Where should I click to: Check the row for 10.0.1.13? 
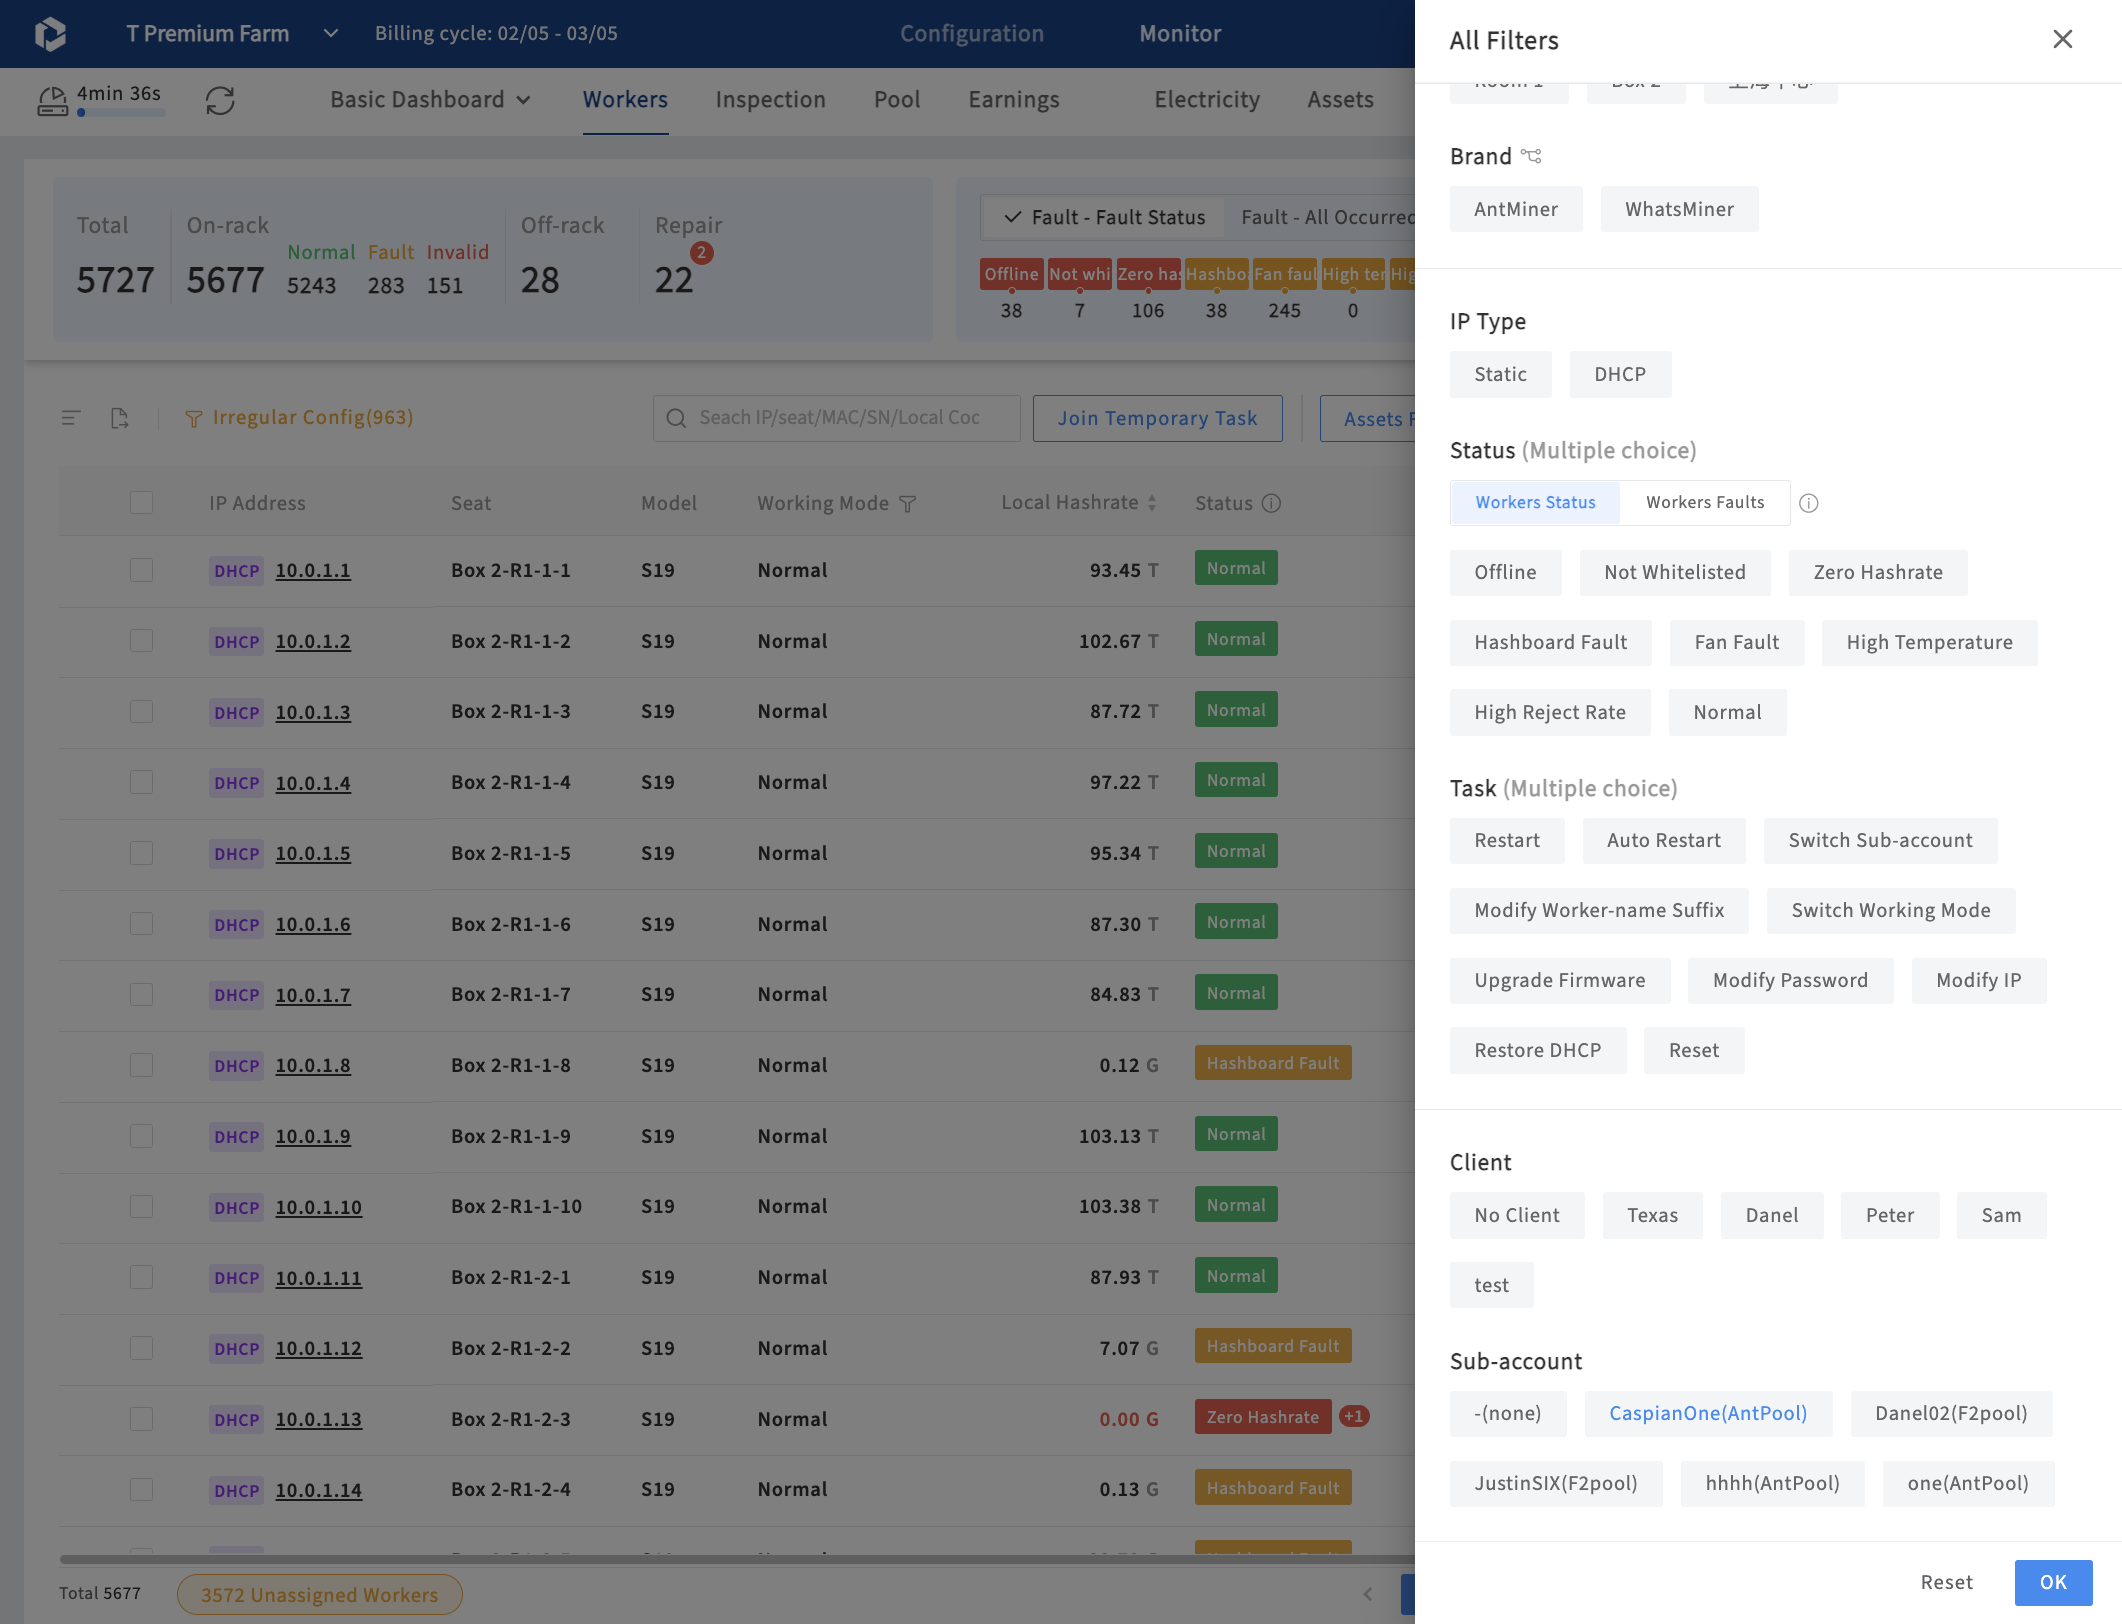(x=141, y=1419)
